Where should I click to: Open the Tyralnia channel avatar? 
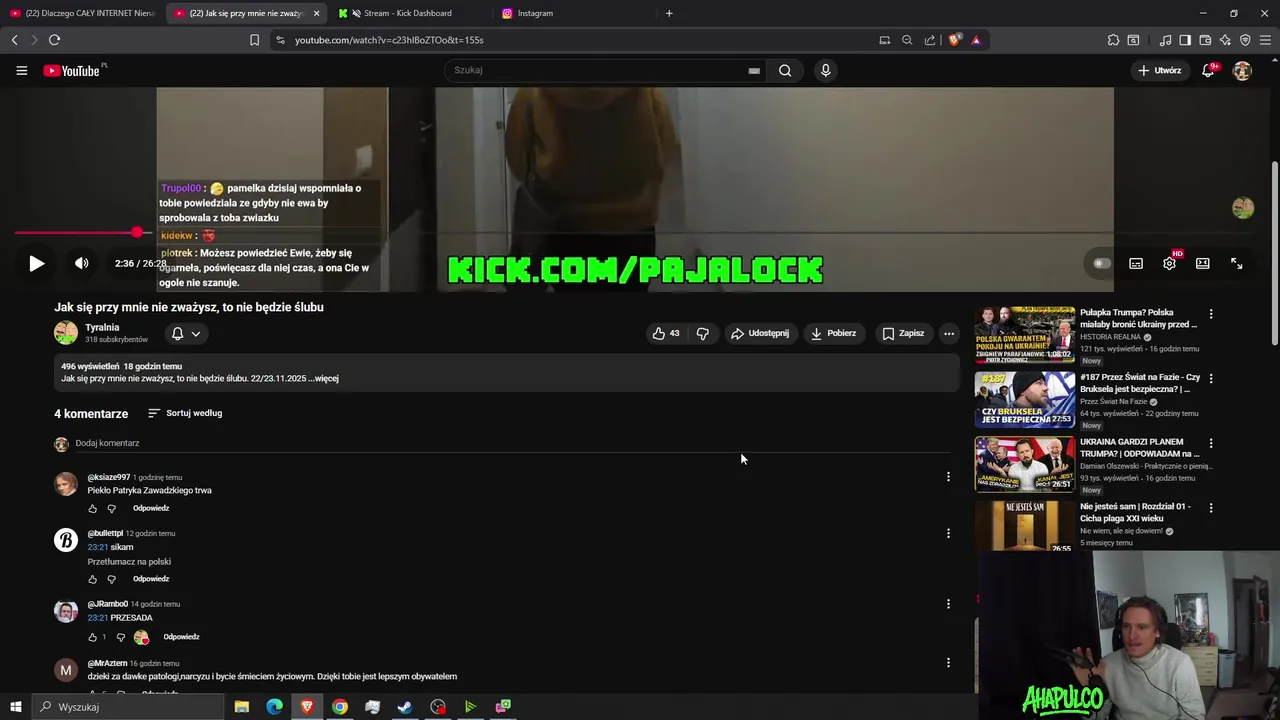66,334
